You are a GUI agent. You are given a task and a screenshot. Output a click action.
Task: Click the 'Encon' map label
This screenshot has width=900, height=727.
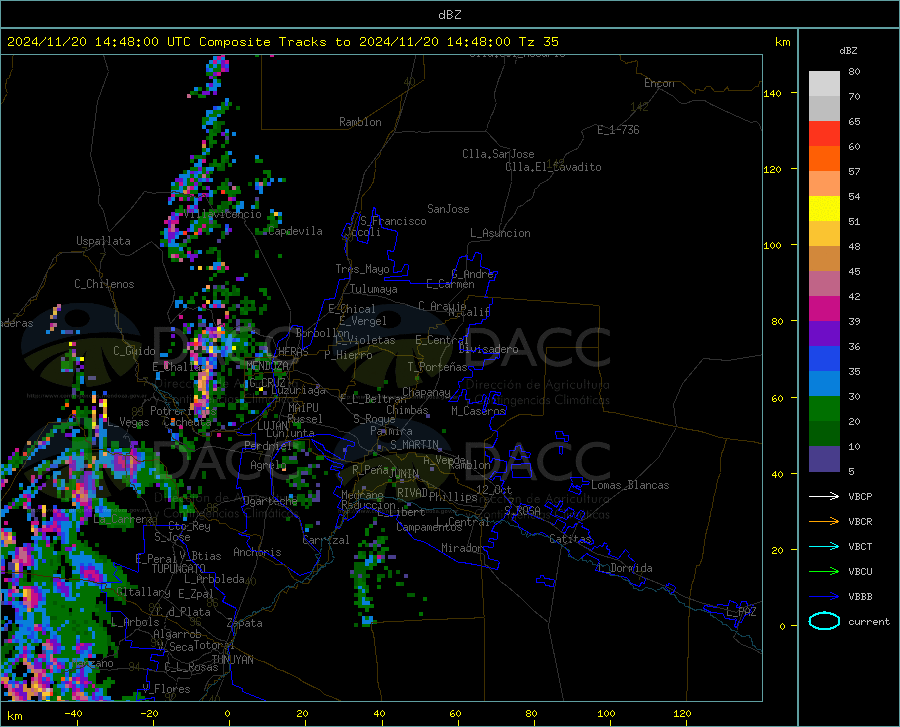tap(659, 83)
